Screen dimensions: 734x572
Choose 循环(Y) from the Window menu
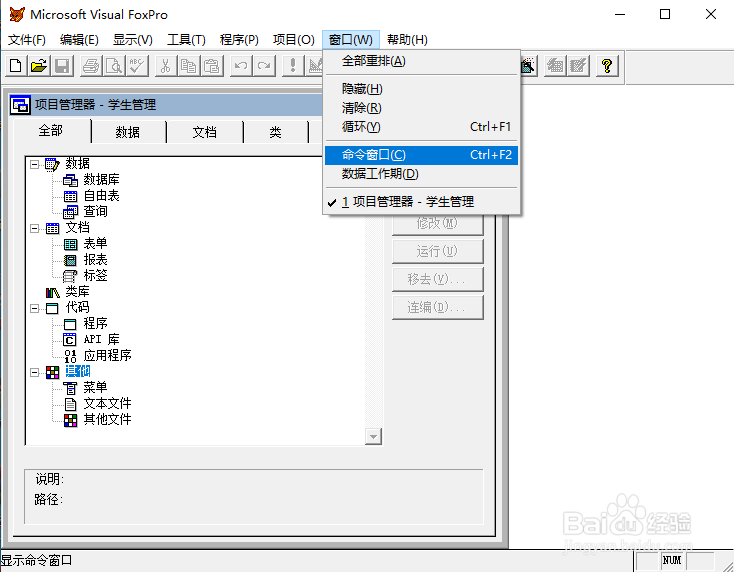click(421, 127)
